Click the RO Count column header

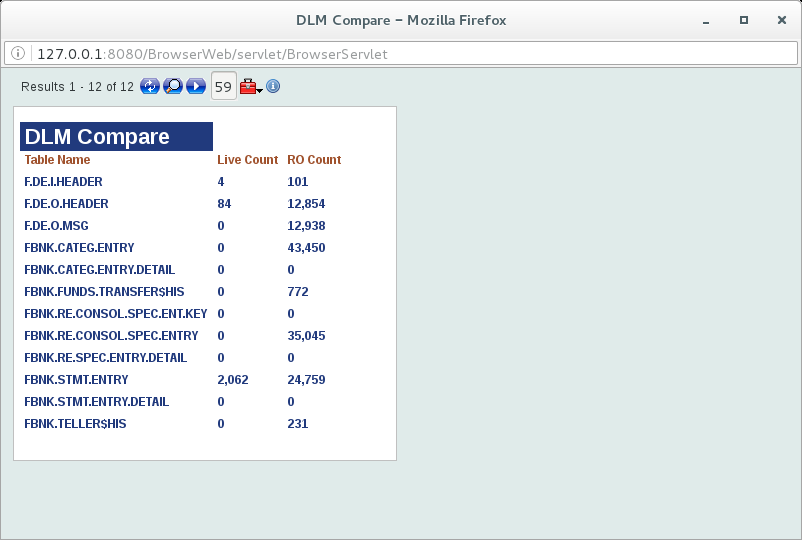[x=314, y=160]
